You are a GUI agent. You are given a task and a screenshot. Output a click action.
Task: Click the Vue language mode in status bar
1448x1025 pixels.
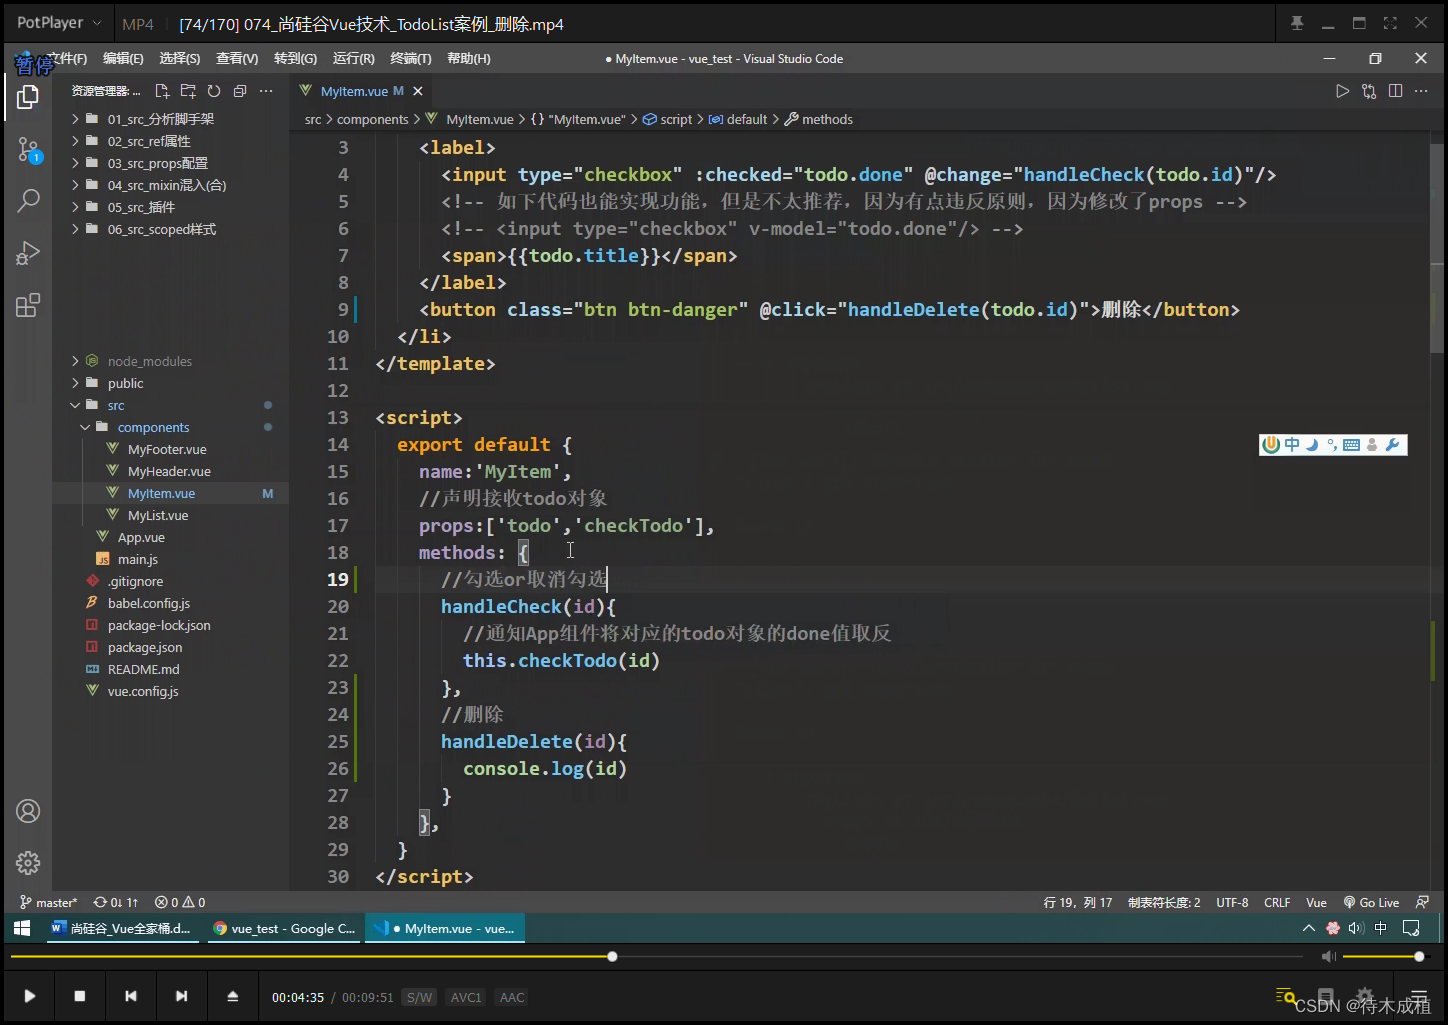click(1316, 902)
